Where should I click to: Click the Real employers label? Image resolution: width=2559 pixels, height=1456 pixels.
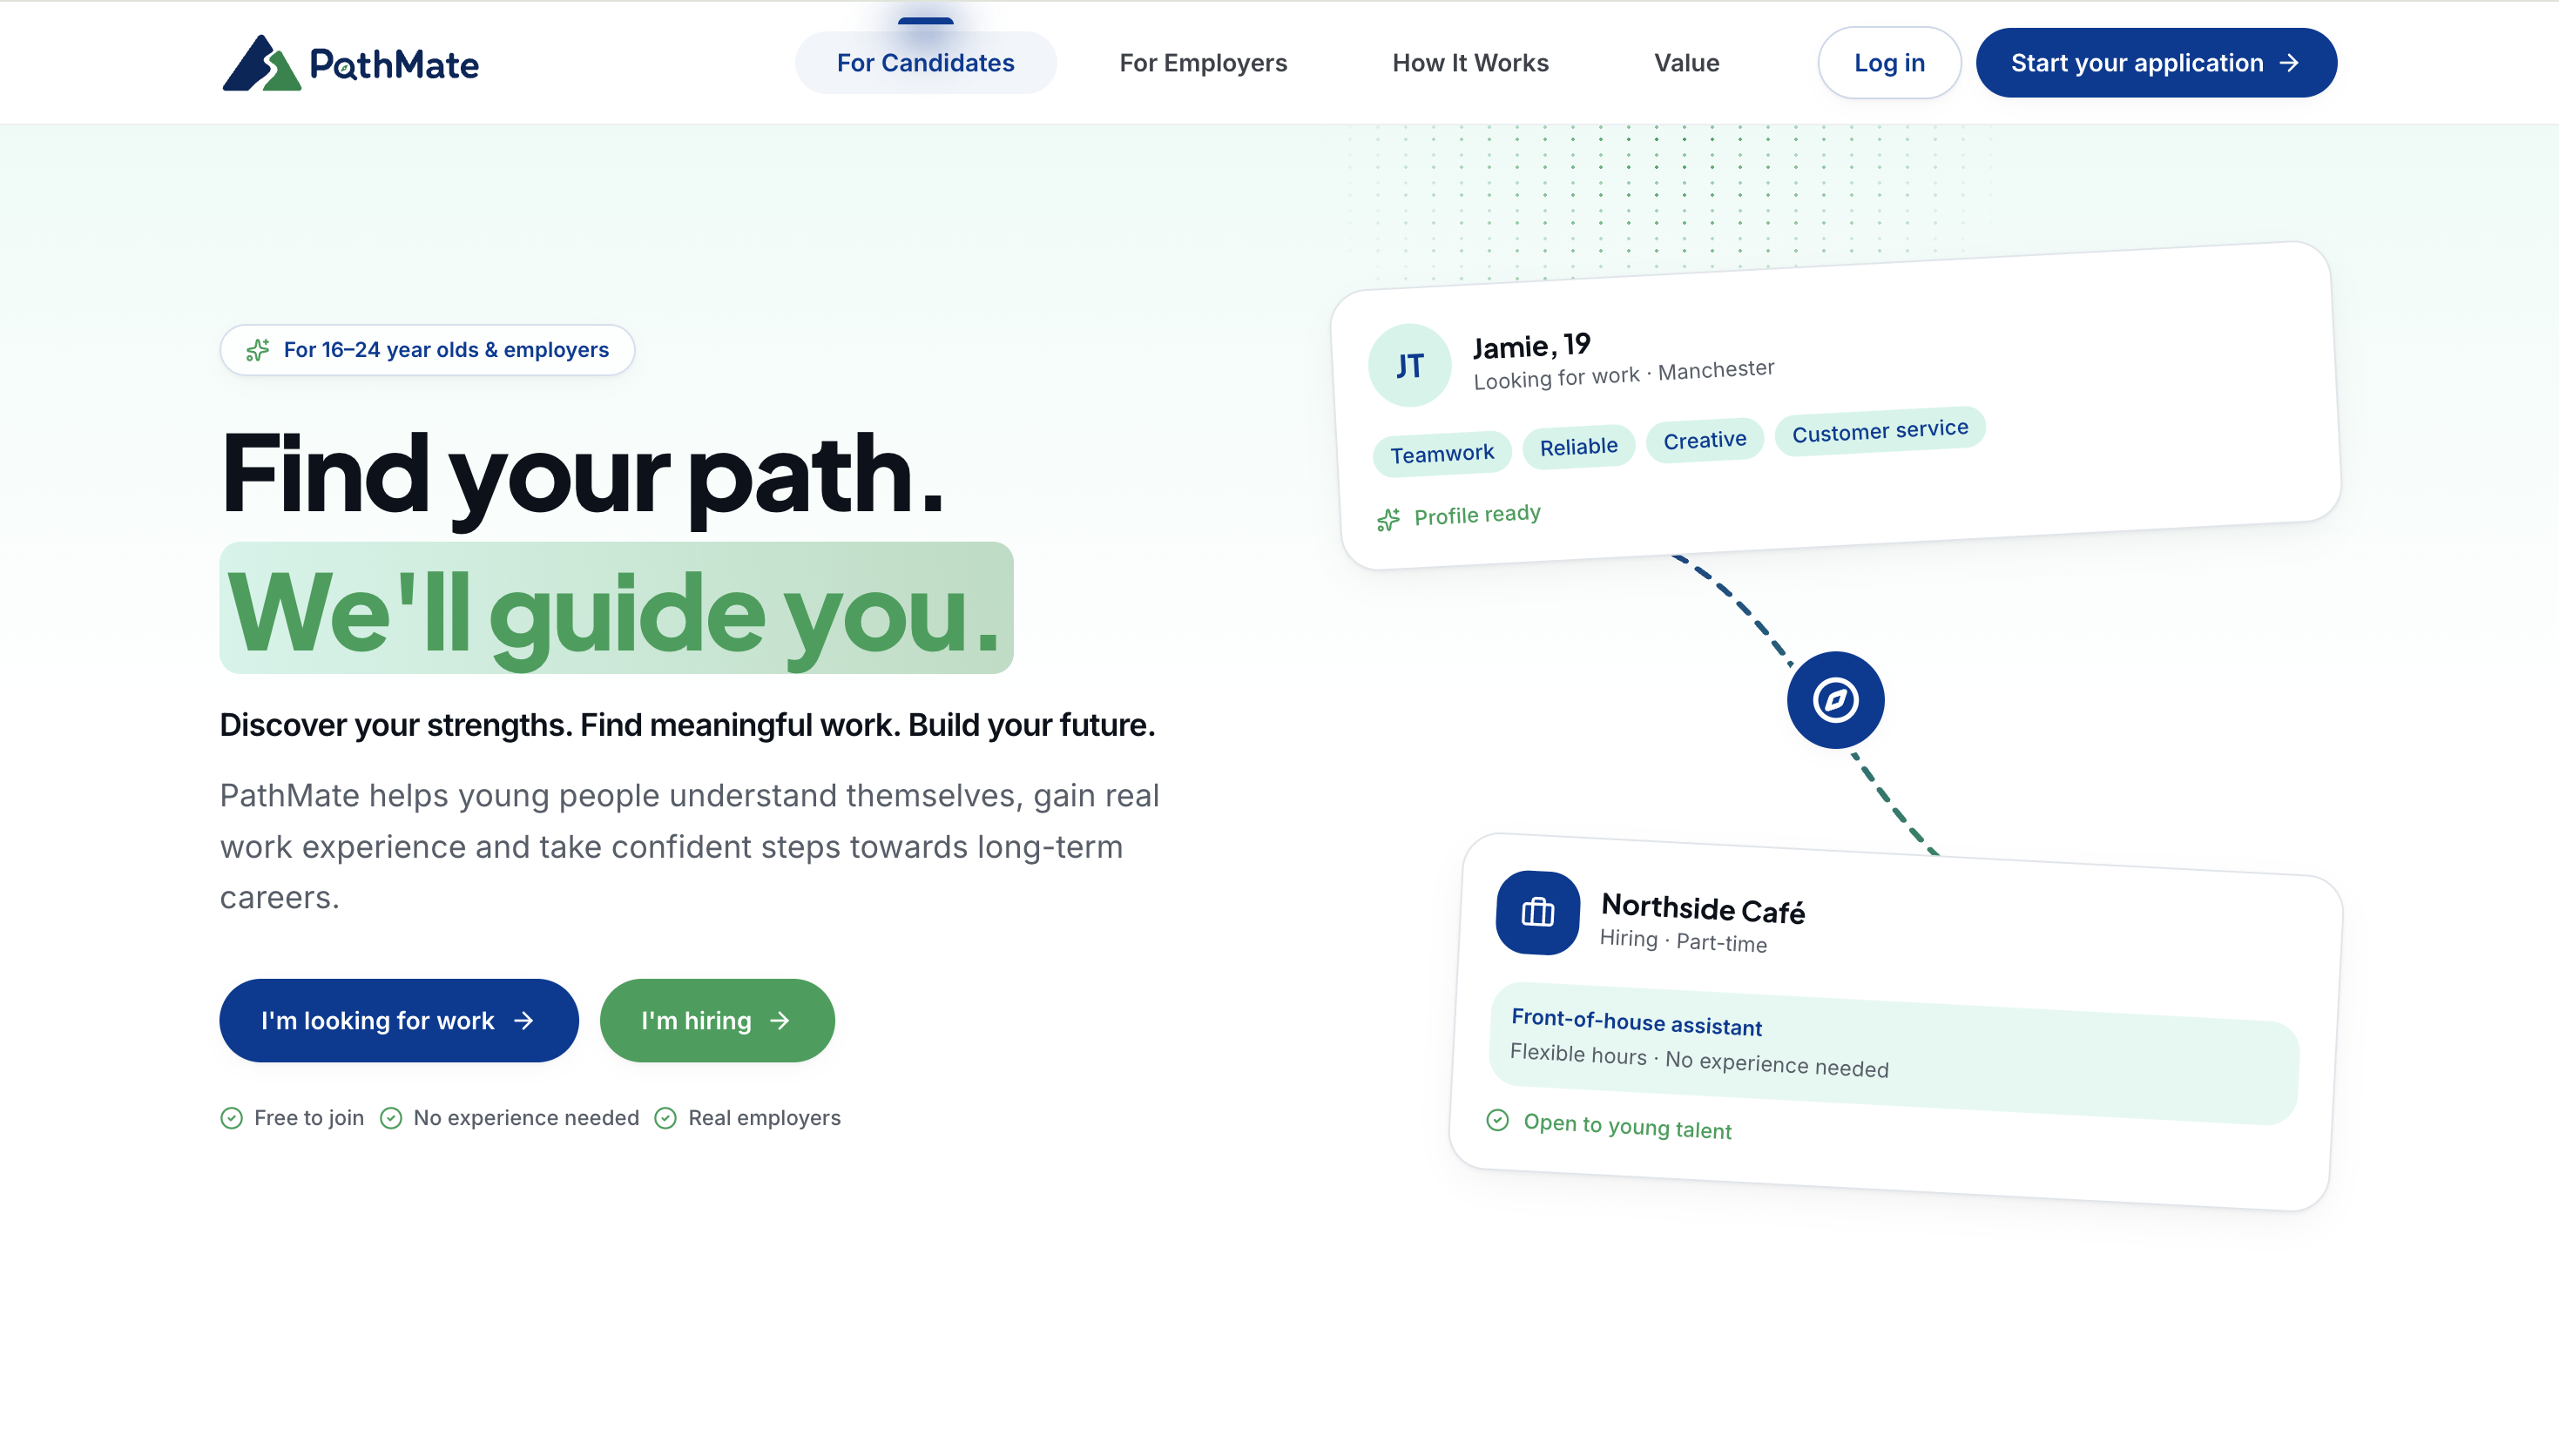pos(764,1118)
